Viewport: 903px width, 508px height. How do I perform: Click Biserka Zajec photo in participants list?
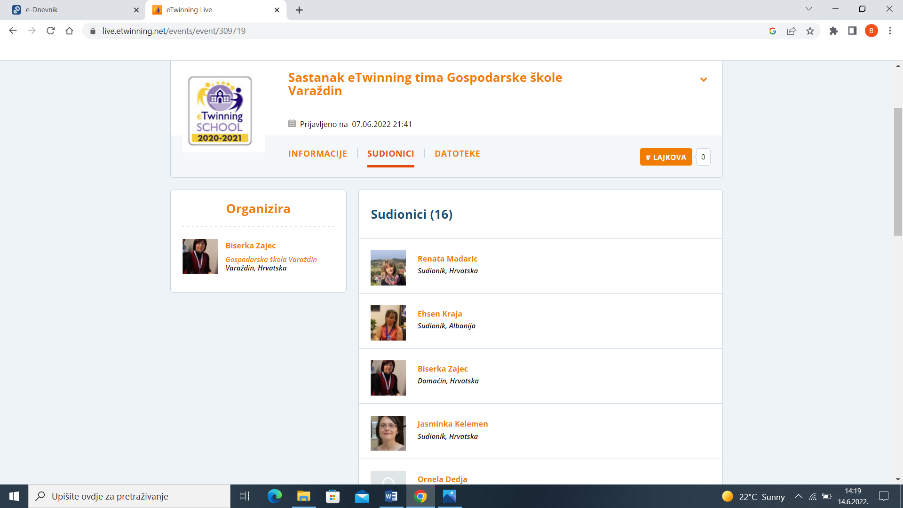point(388,378)
